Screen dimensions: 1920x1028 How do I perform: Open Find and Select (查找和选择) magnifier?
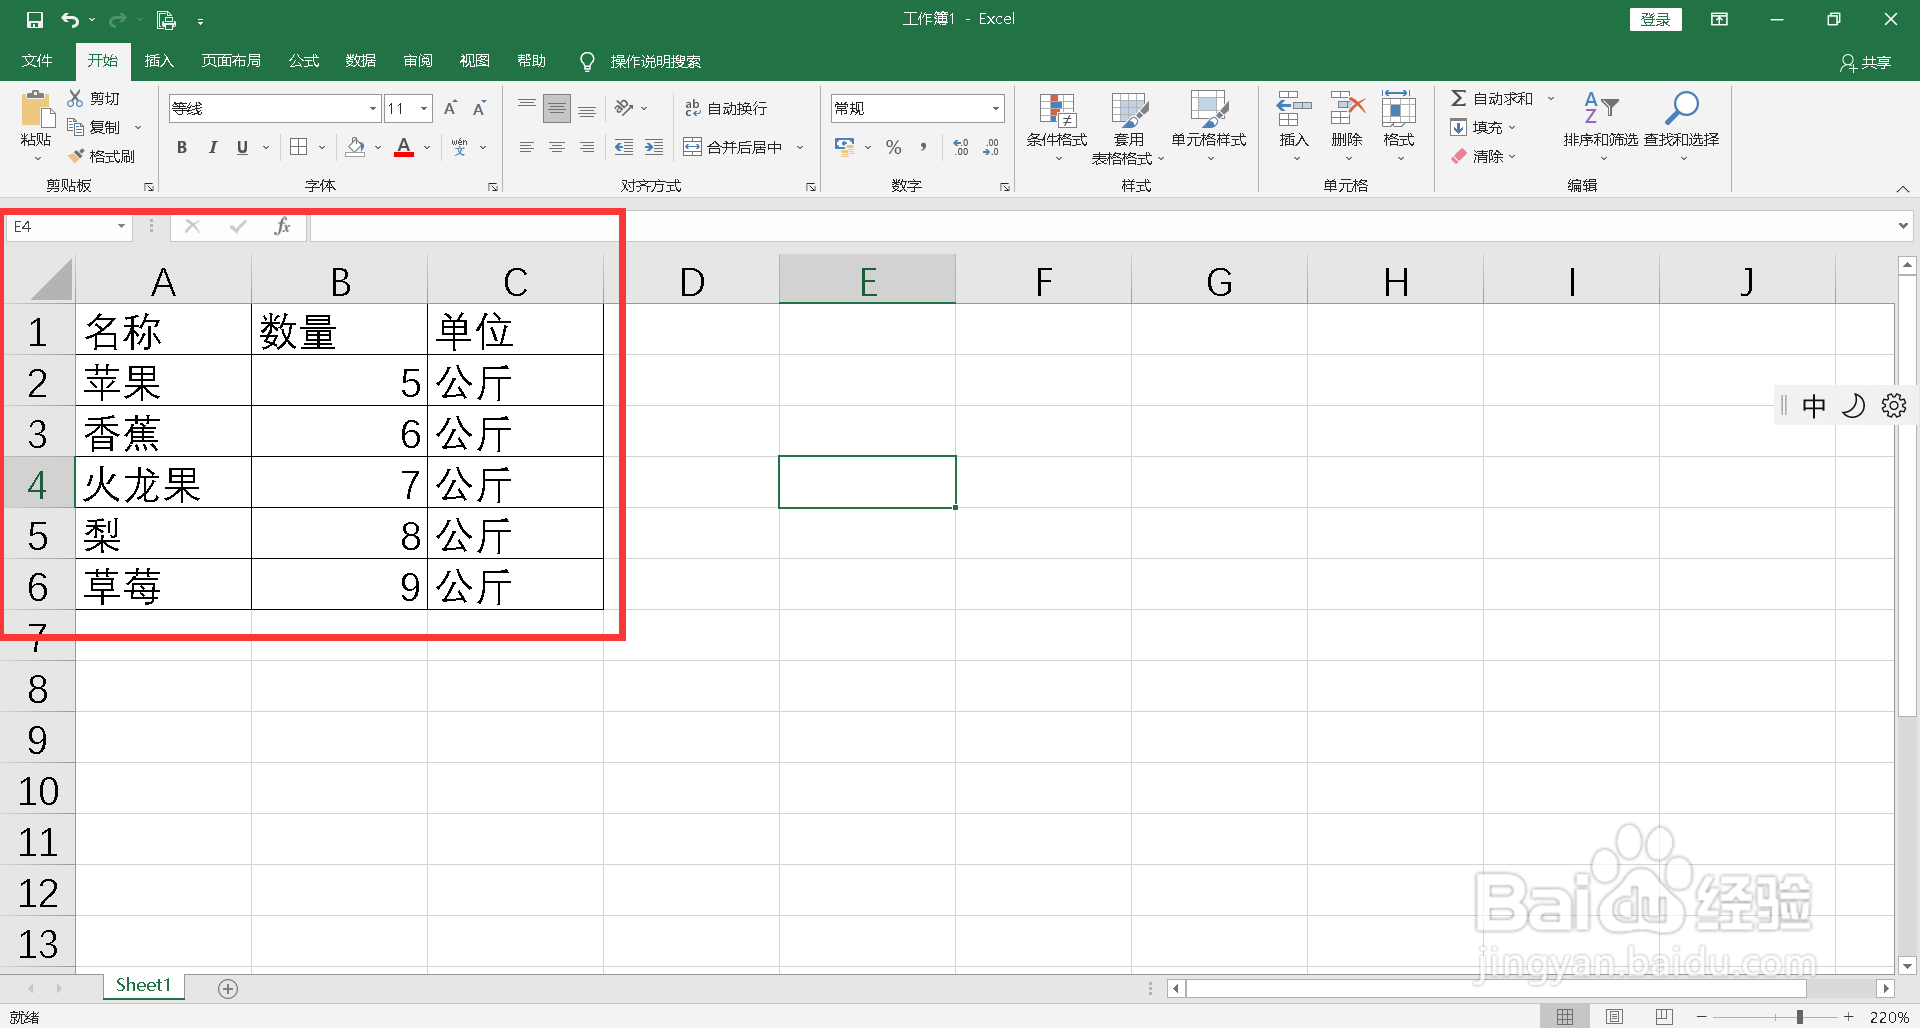pos(1681,128)
